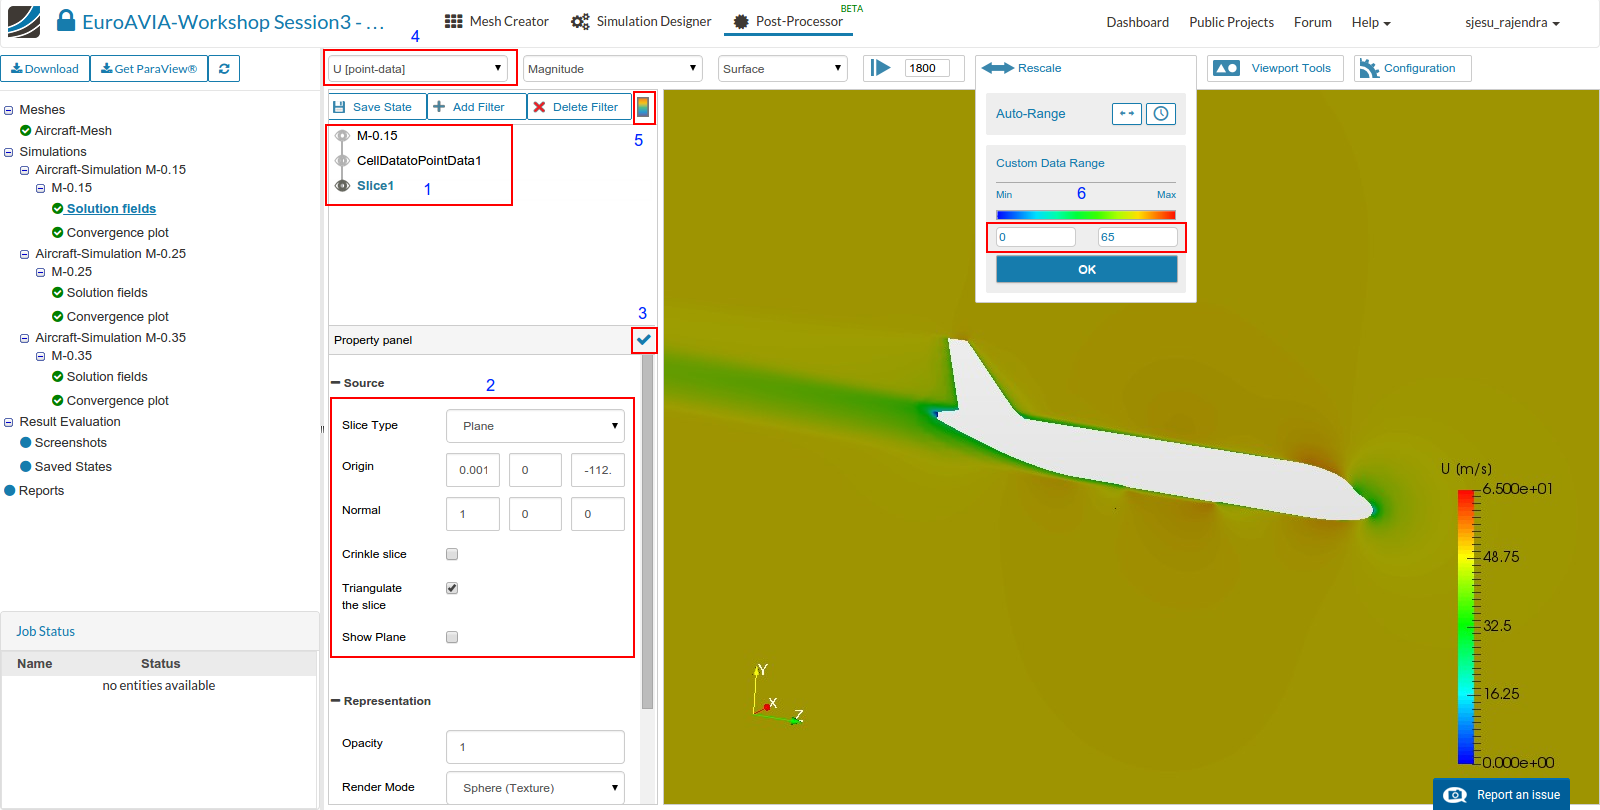
Task: Click the project lock icon
Action: pos(66,20)
